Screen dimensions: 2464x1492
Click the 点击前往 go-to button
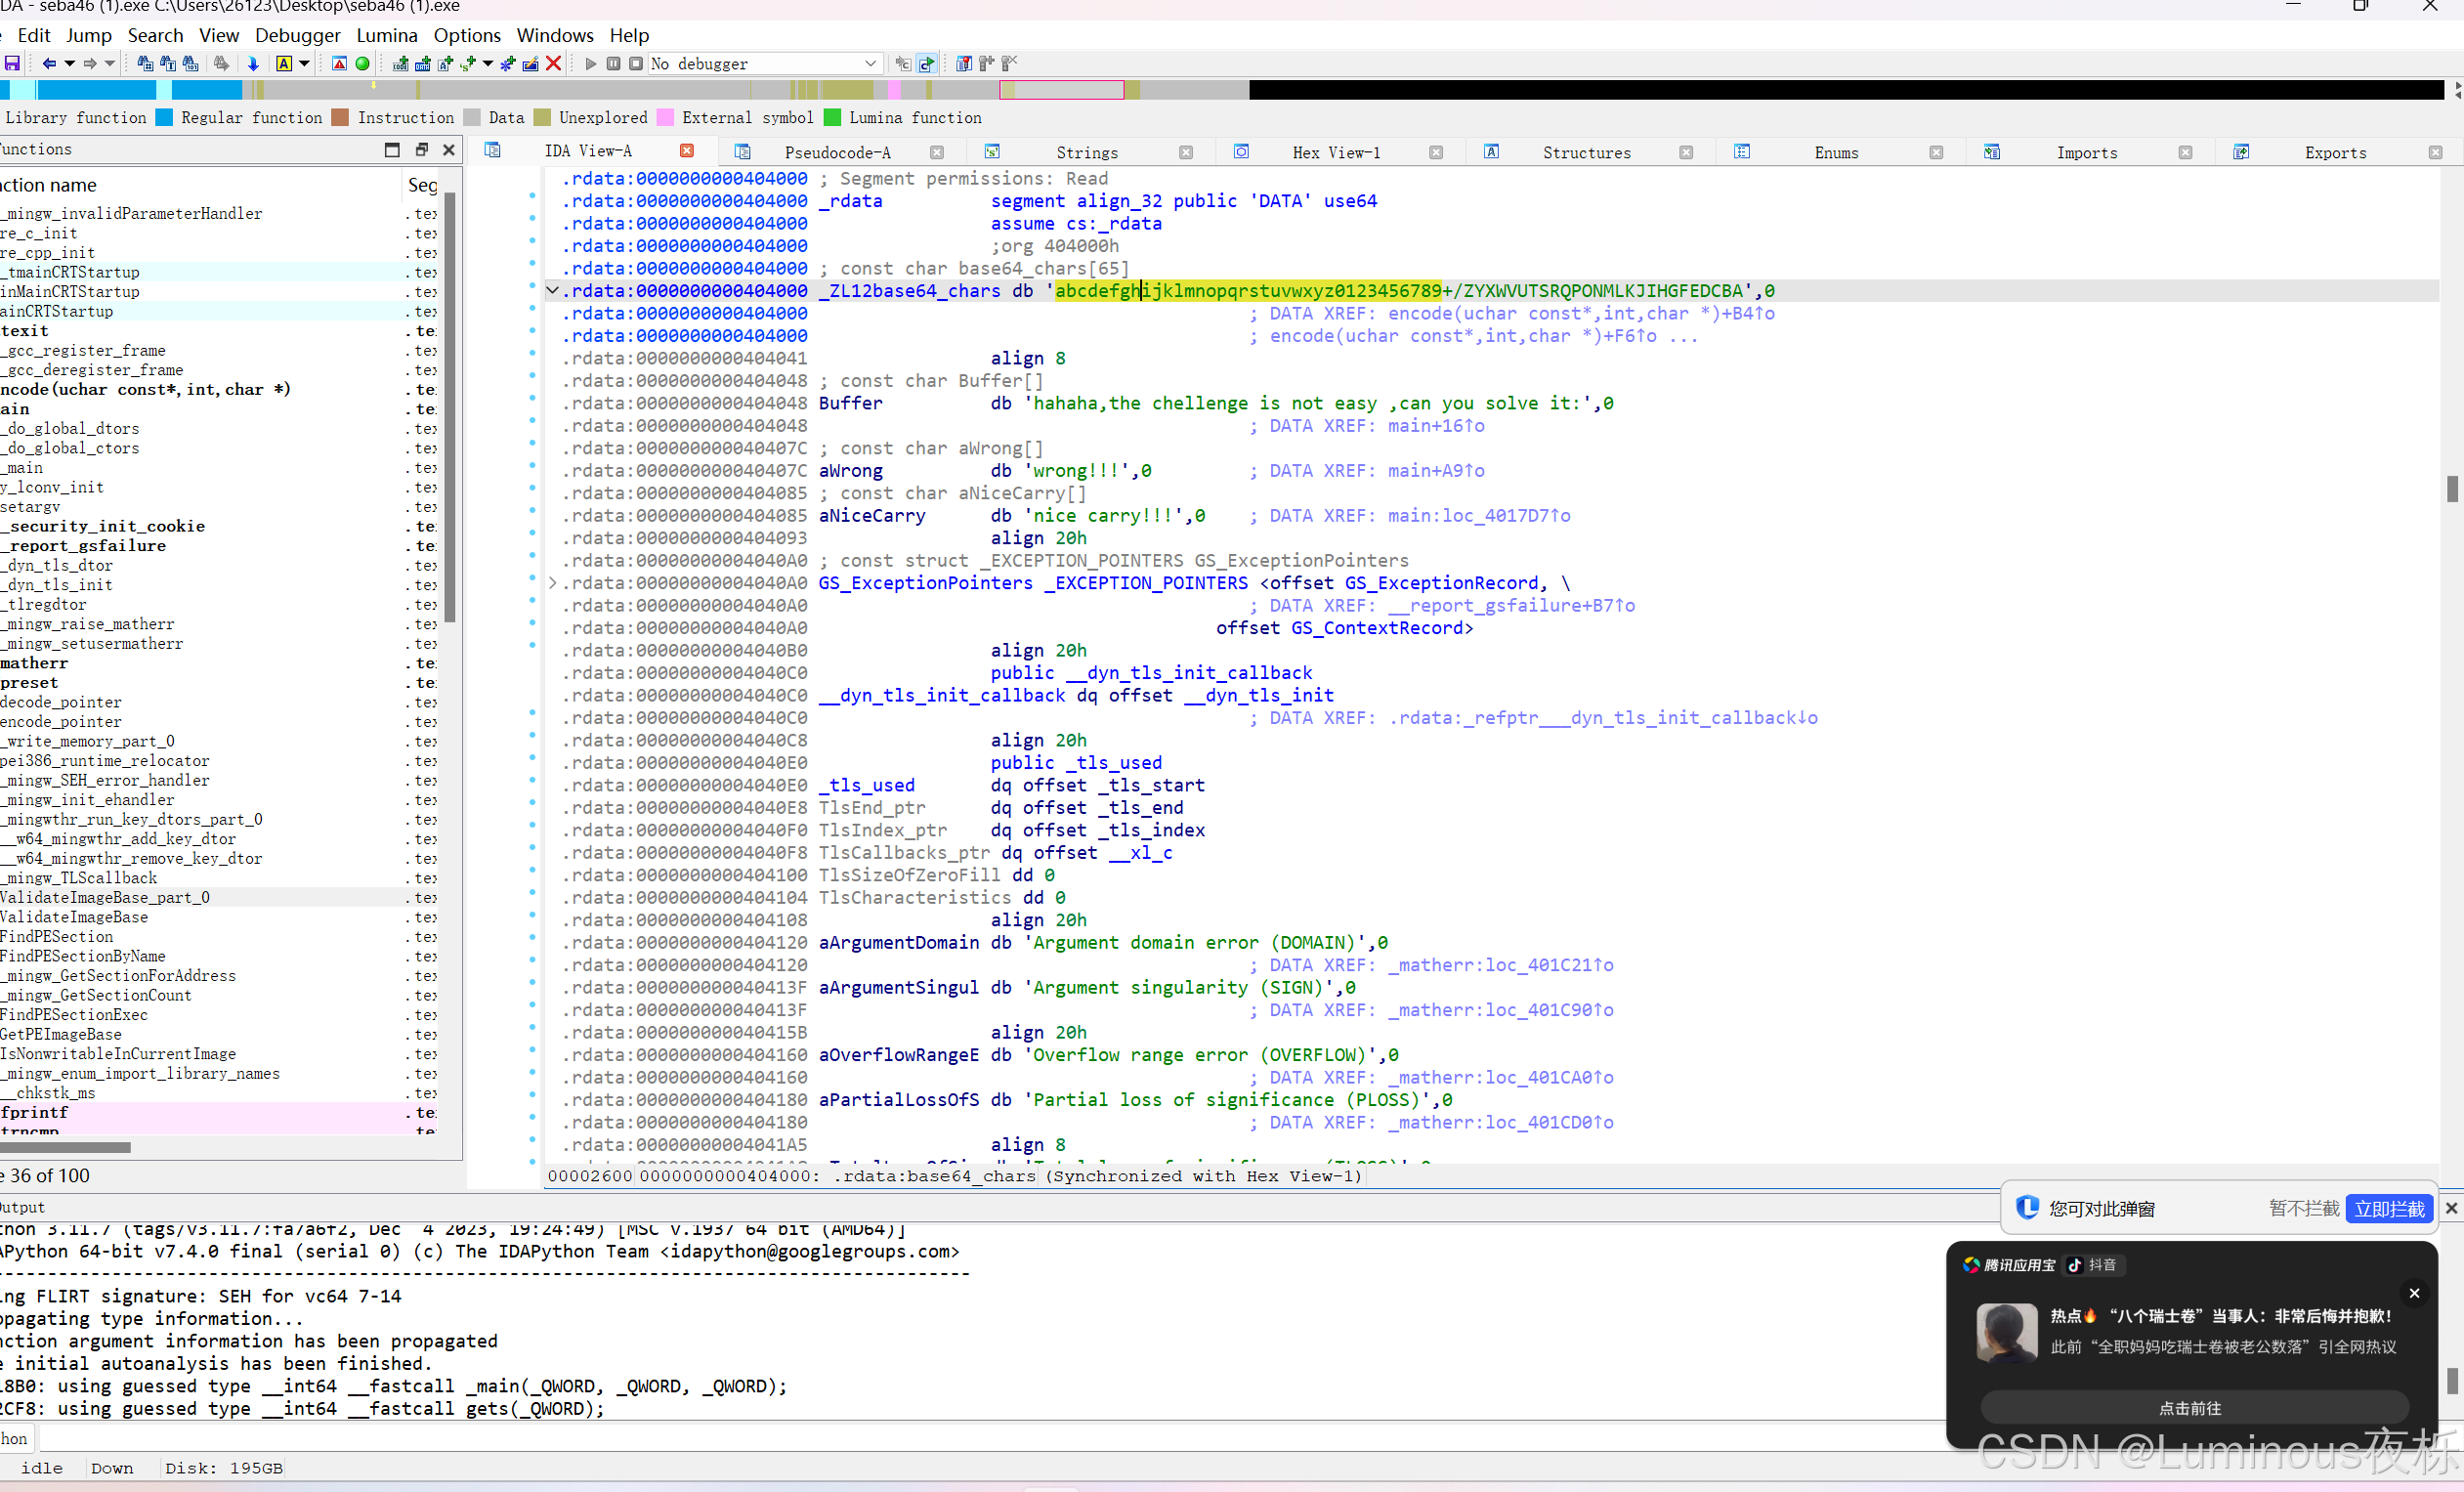point(2189,1407)
